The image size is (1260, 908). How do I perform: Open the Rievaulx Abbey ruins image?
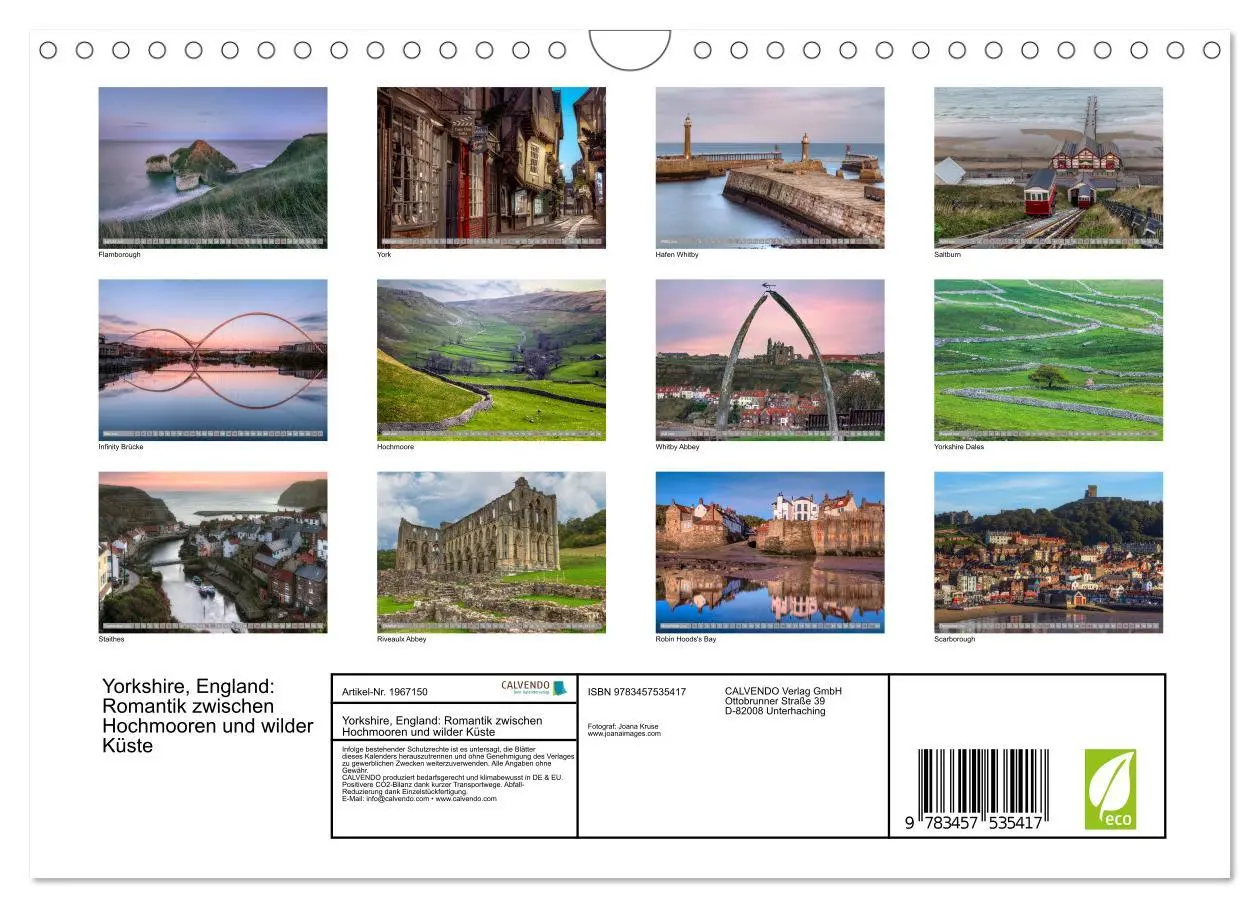click(x=491, y=552)
